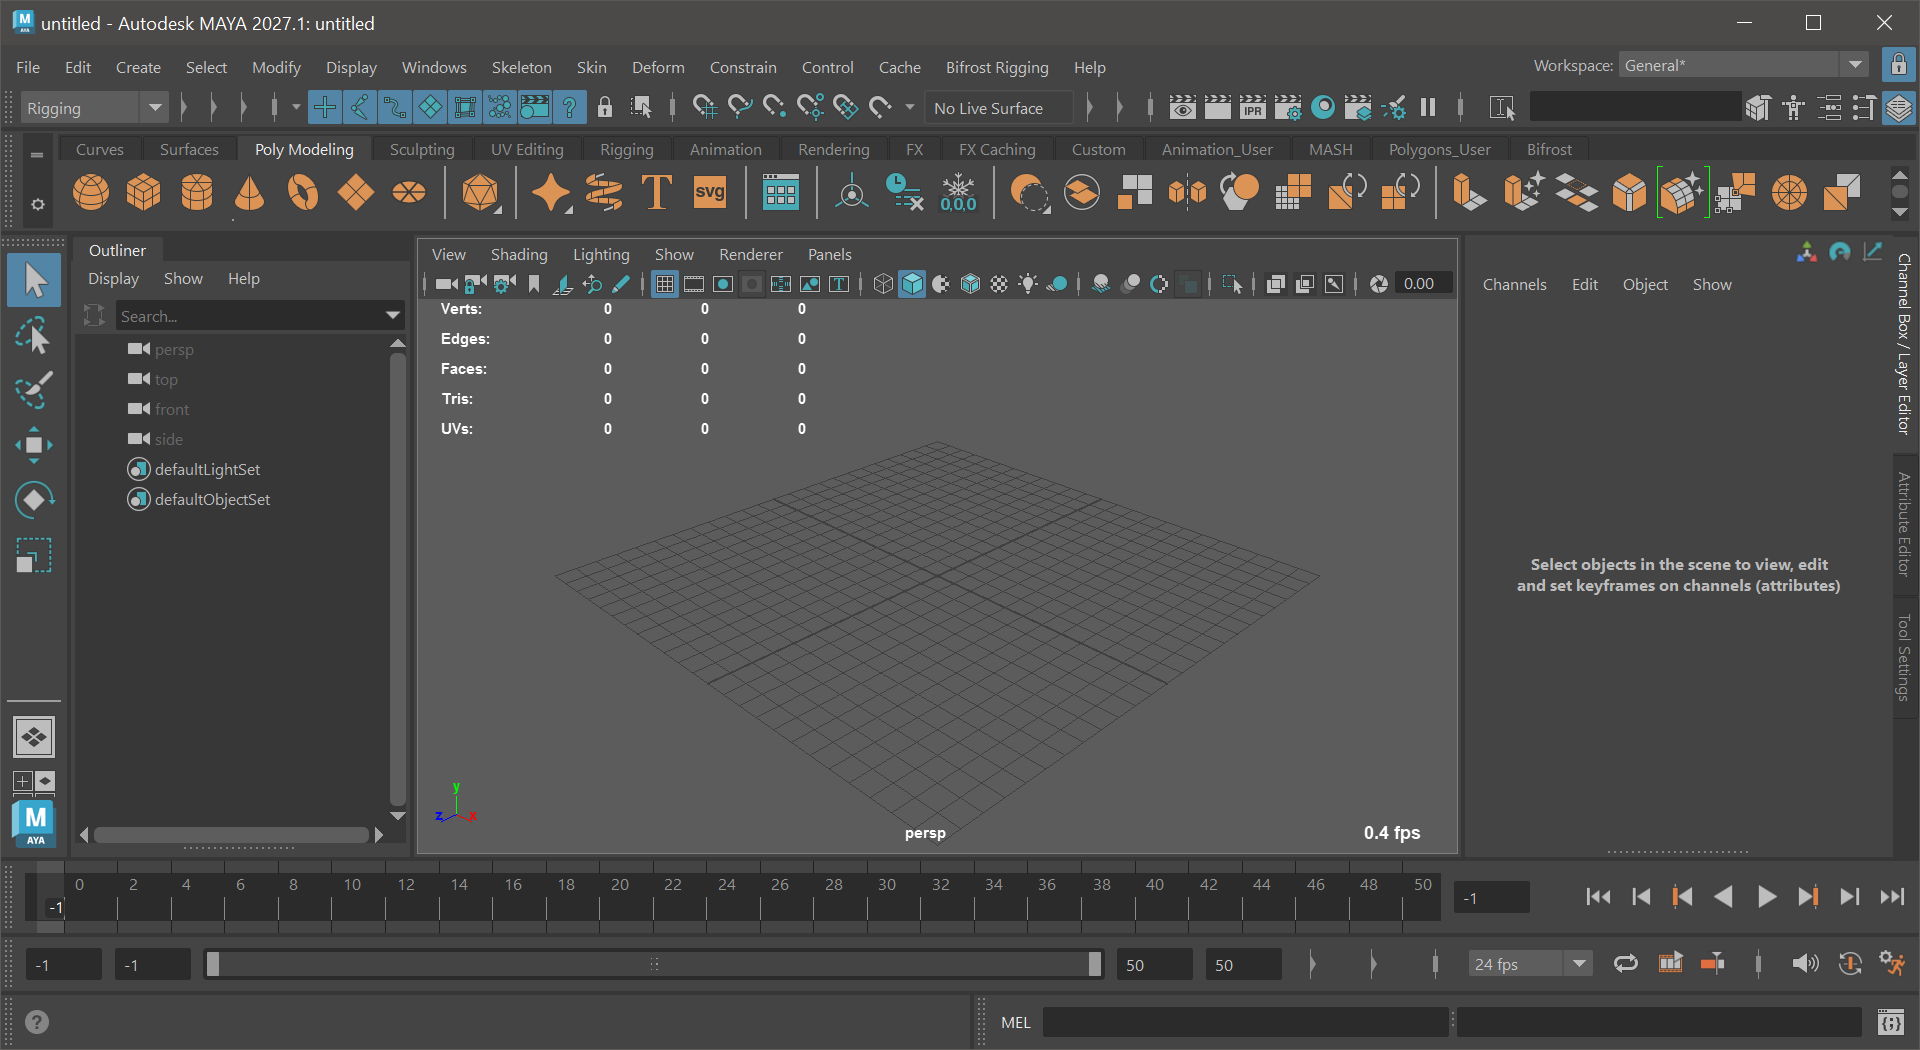The image size is (1920, 1050).
Task: Open the viewport Shading menu
Action: pyautogui.click(x=519, y=254)
